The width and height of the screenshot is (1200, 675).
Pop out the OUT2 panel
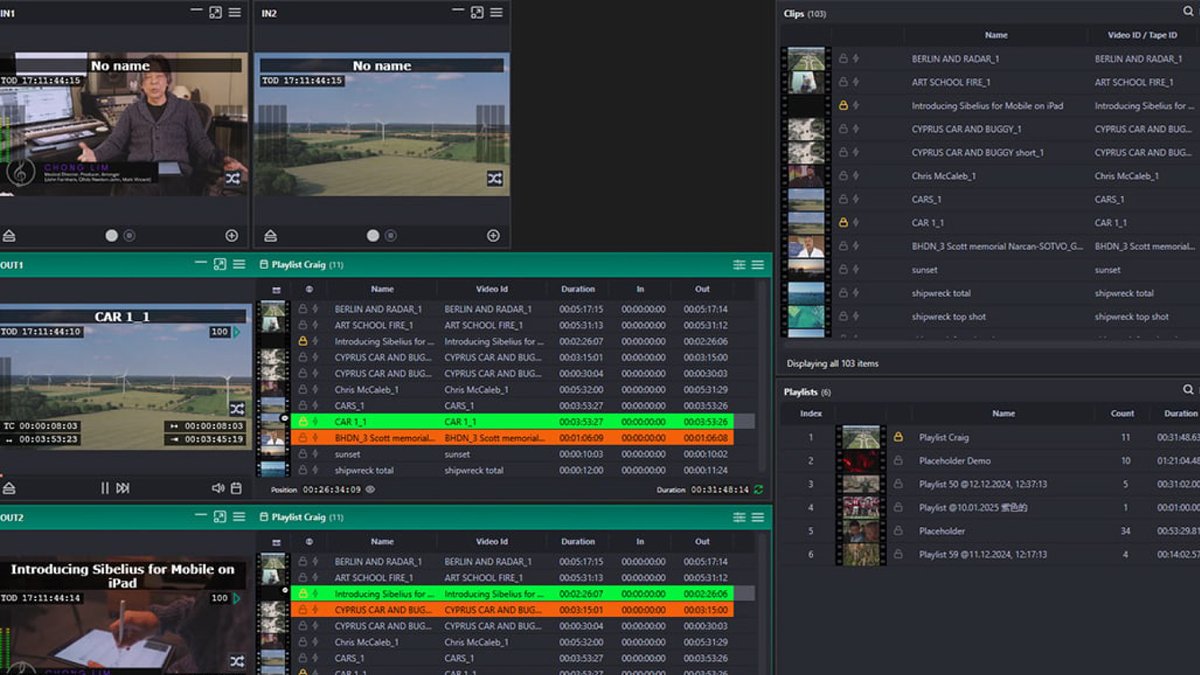tap(220, 516)
